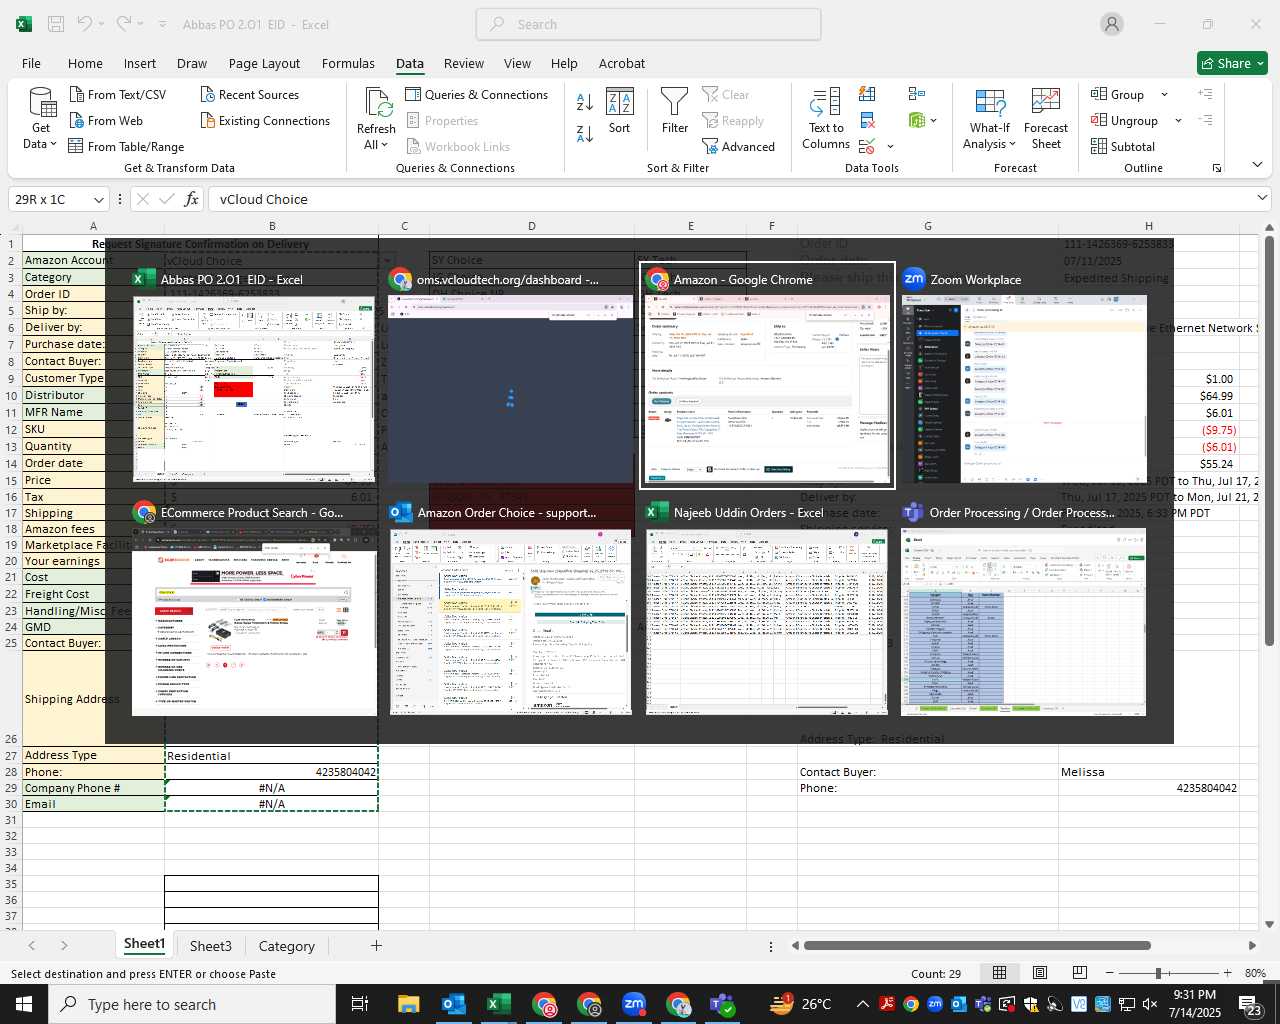
Task: Sort A to Z ascending
Action: [585, 101]
